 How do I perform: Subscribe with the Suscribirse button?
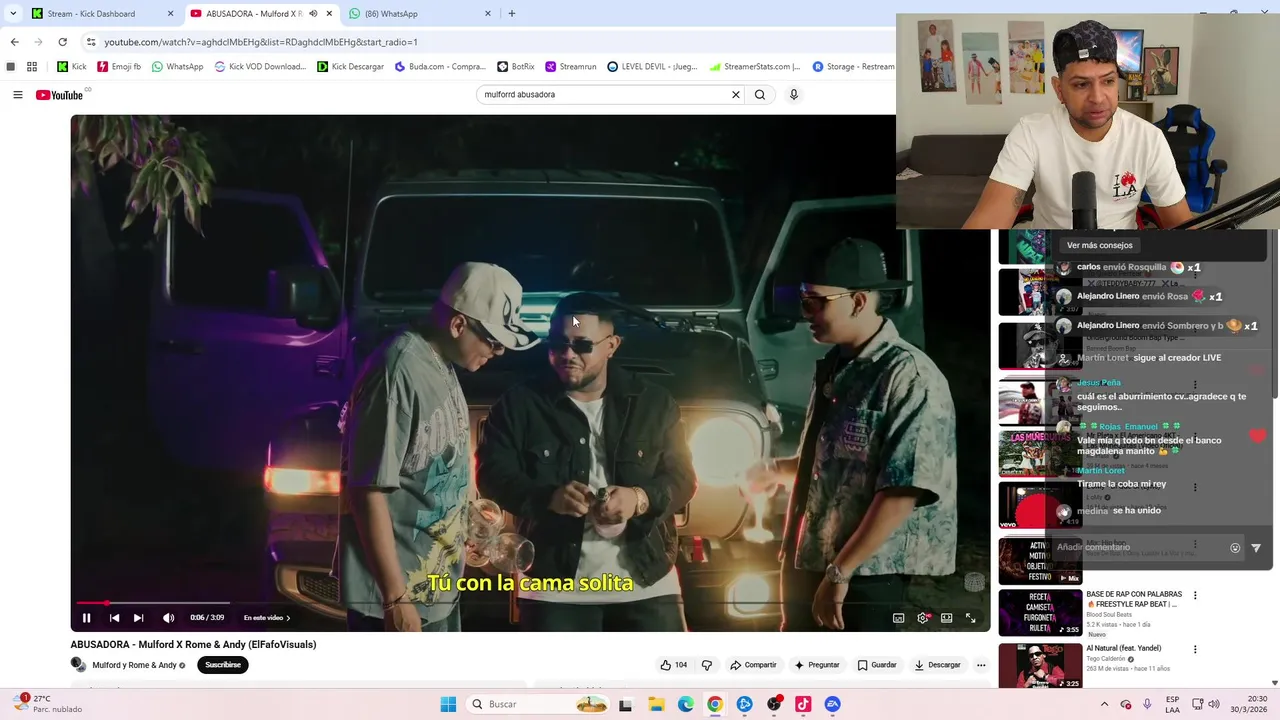[223, 665]
